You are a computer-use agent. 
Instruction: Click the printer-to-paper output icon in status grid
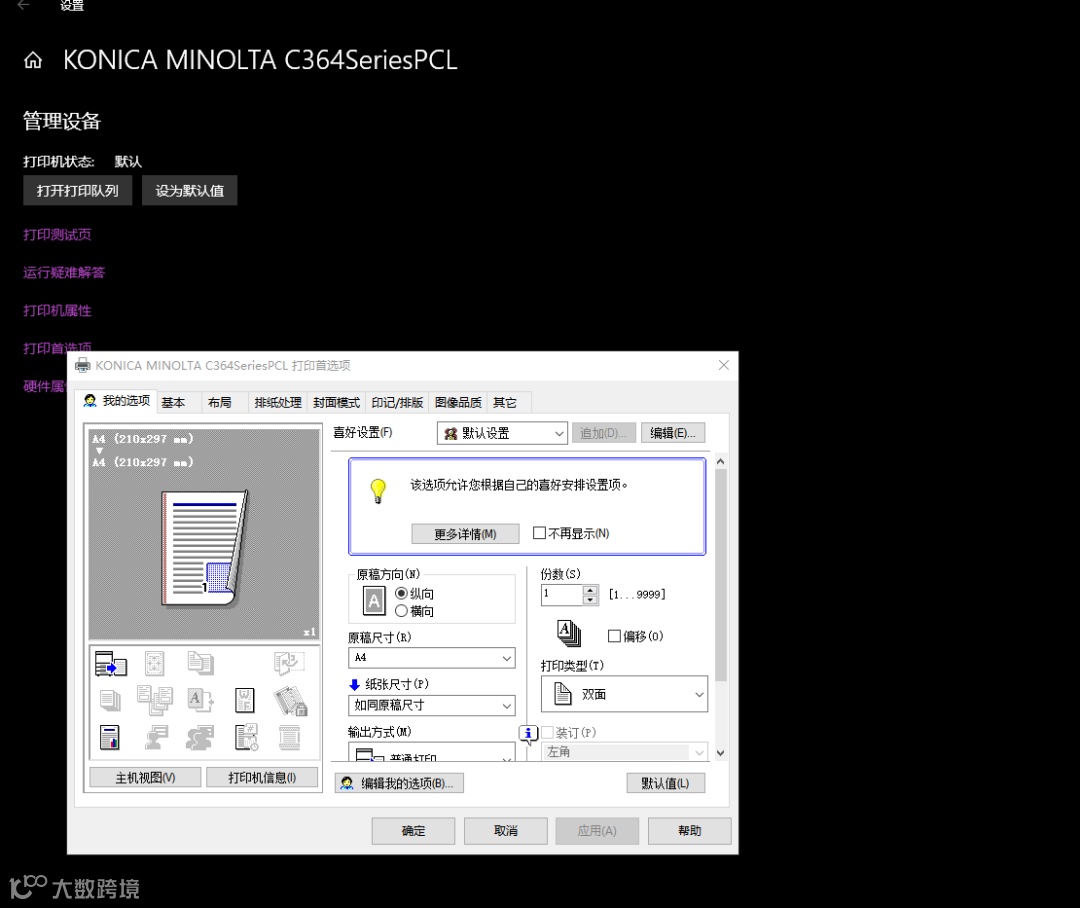[x=110, y=663]
